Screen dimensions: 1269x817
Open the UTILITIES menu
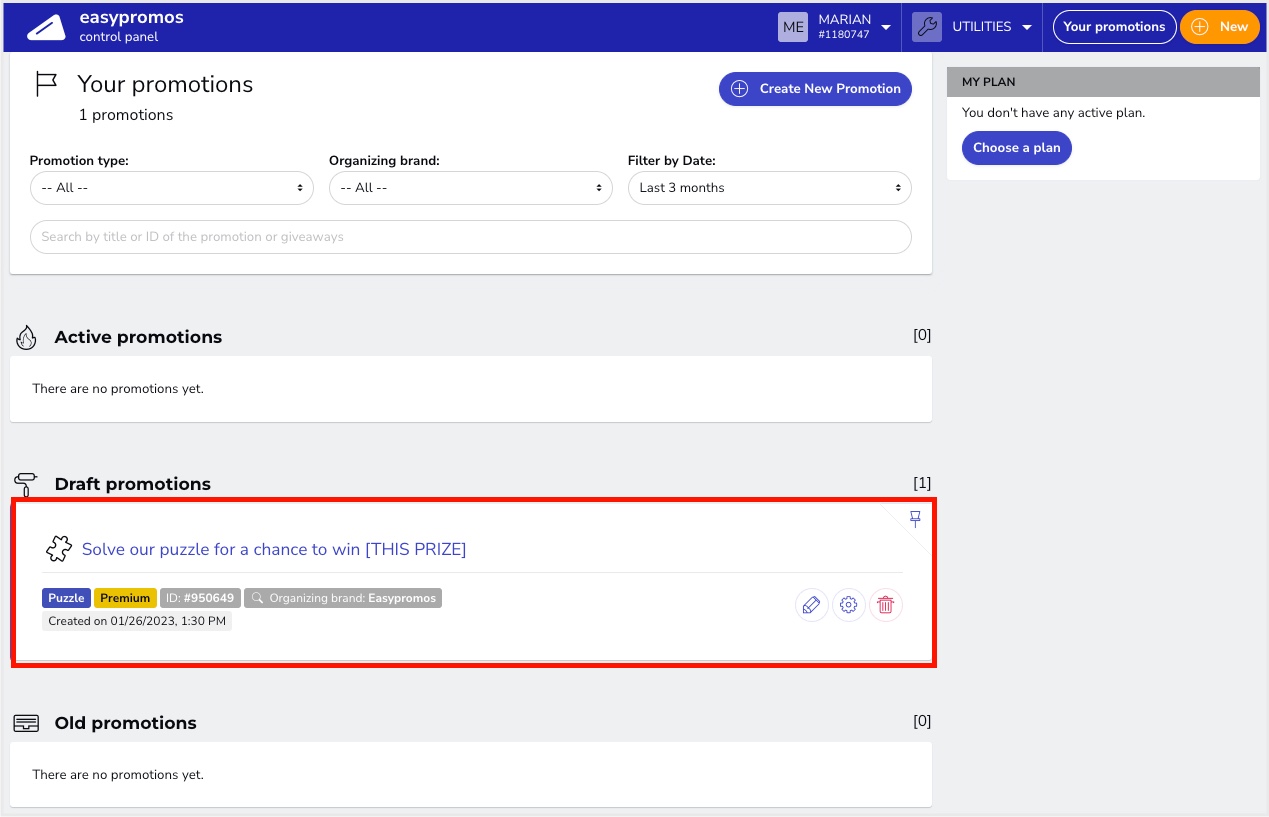click(x=985, y=26)
